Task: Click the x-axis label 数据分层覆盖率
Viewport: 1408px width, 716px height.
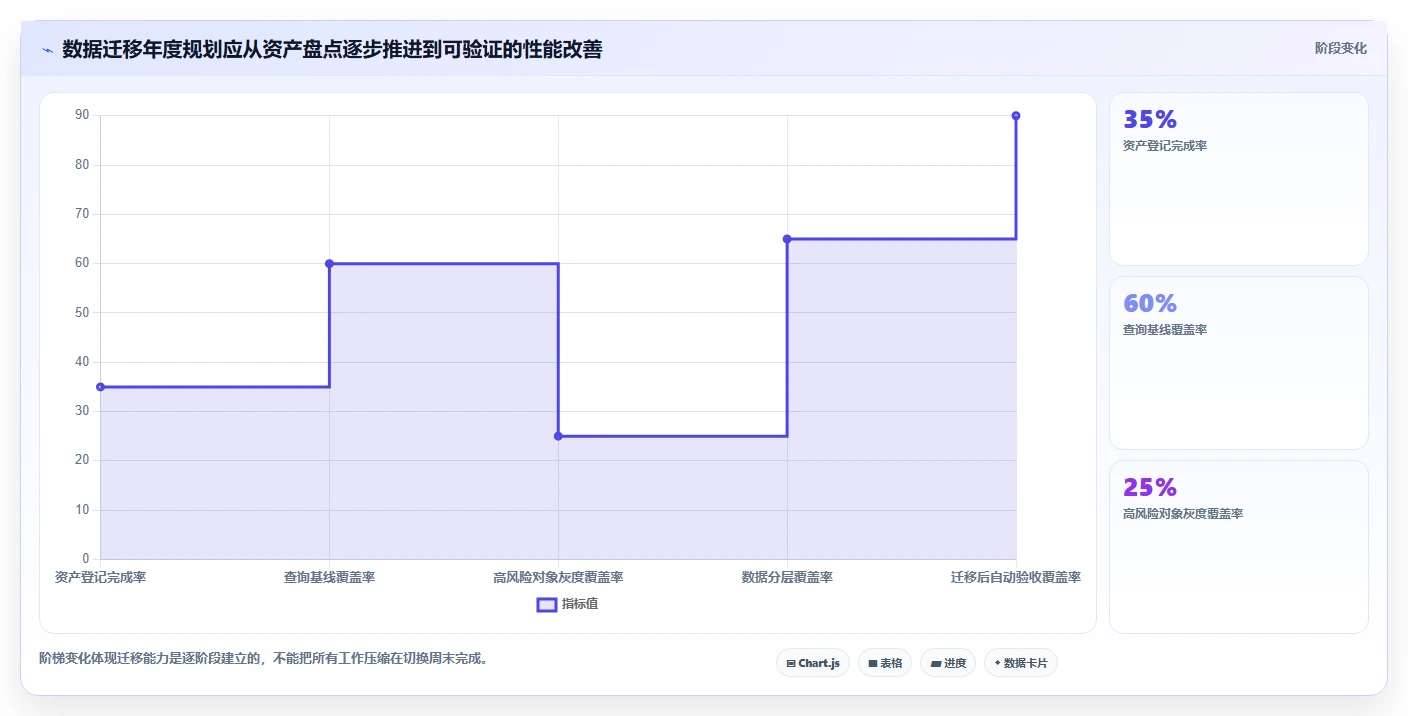Action: pyautogui.click(x=787, y=577)
